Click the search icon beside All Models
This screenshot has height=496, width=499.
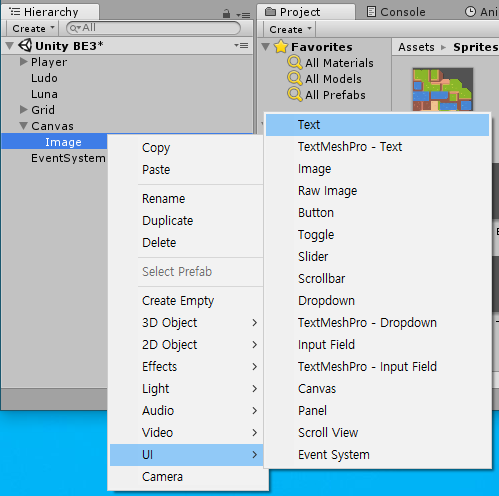tap(295, 78)
